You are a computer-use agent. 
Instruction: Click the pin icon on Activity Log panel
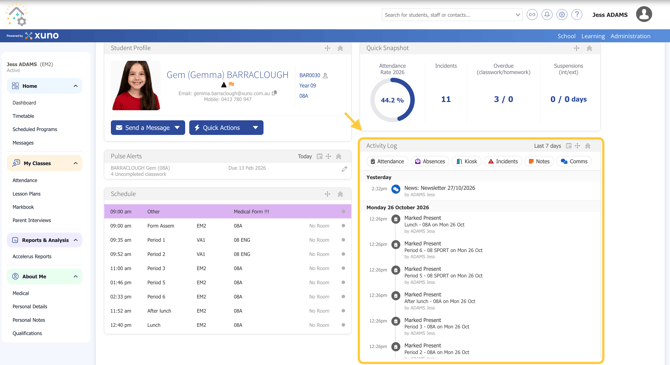coord(588,146)
